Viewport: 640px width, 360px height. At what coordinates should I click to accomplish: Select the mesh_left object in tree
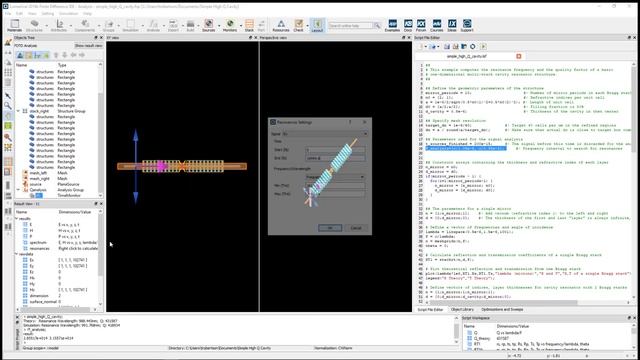pyautogui.click(x=38, y=173)
